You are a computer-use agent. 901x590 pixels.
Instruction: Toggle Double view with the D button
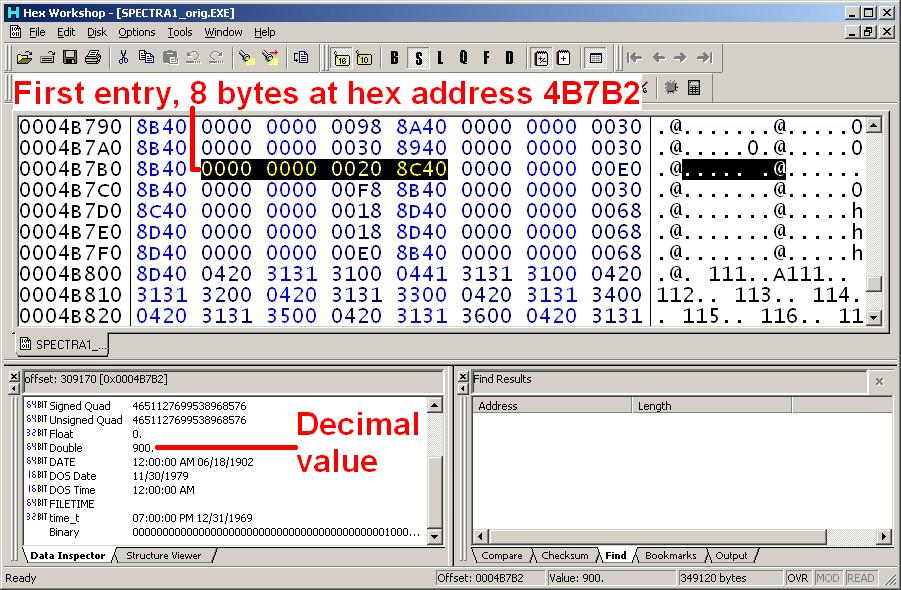[509, 57]
